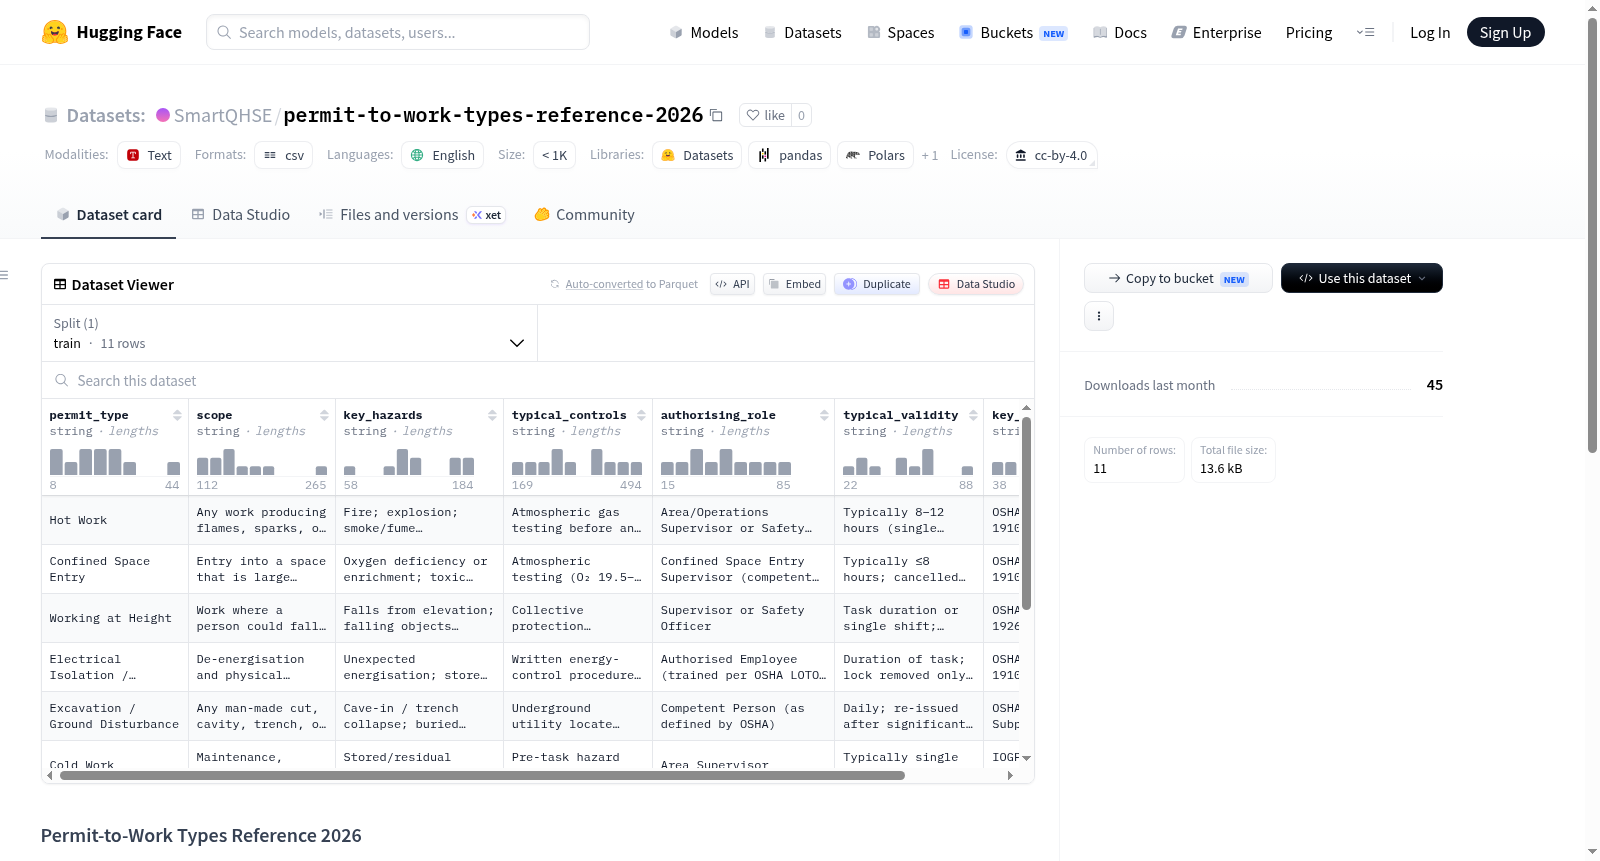
Task: Open the Pricing page
Action: [x=1309, y=32]
